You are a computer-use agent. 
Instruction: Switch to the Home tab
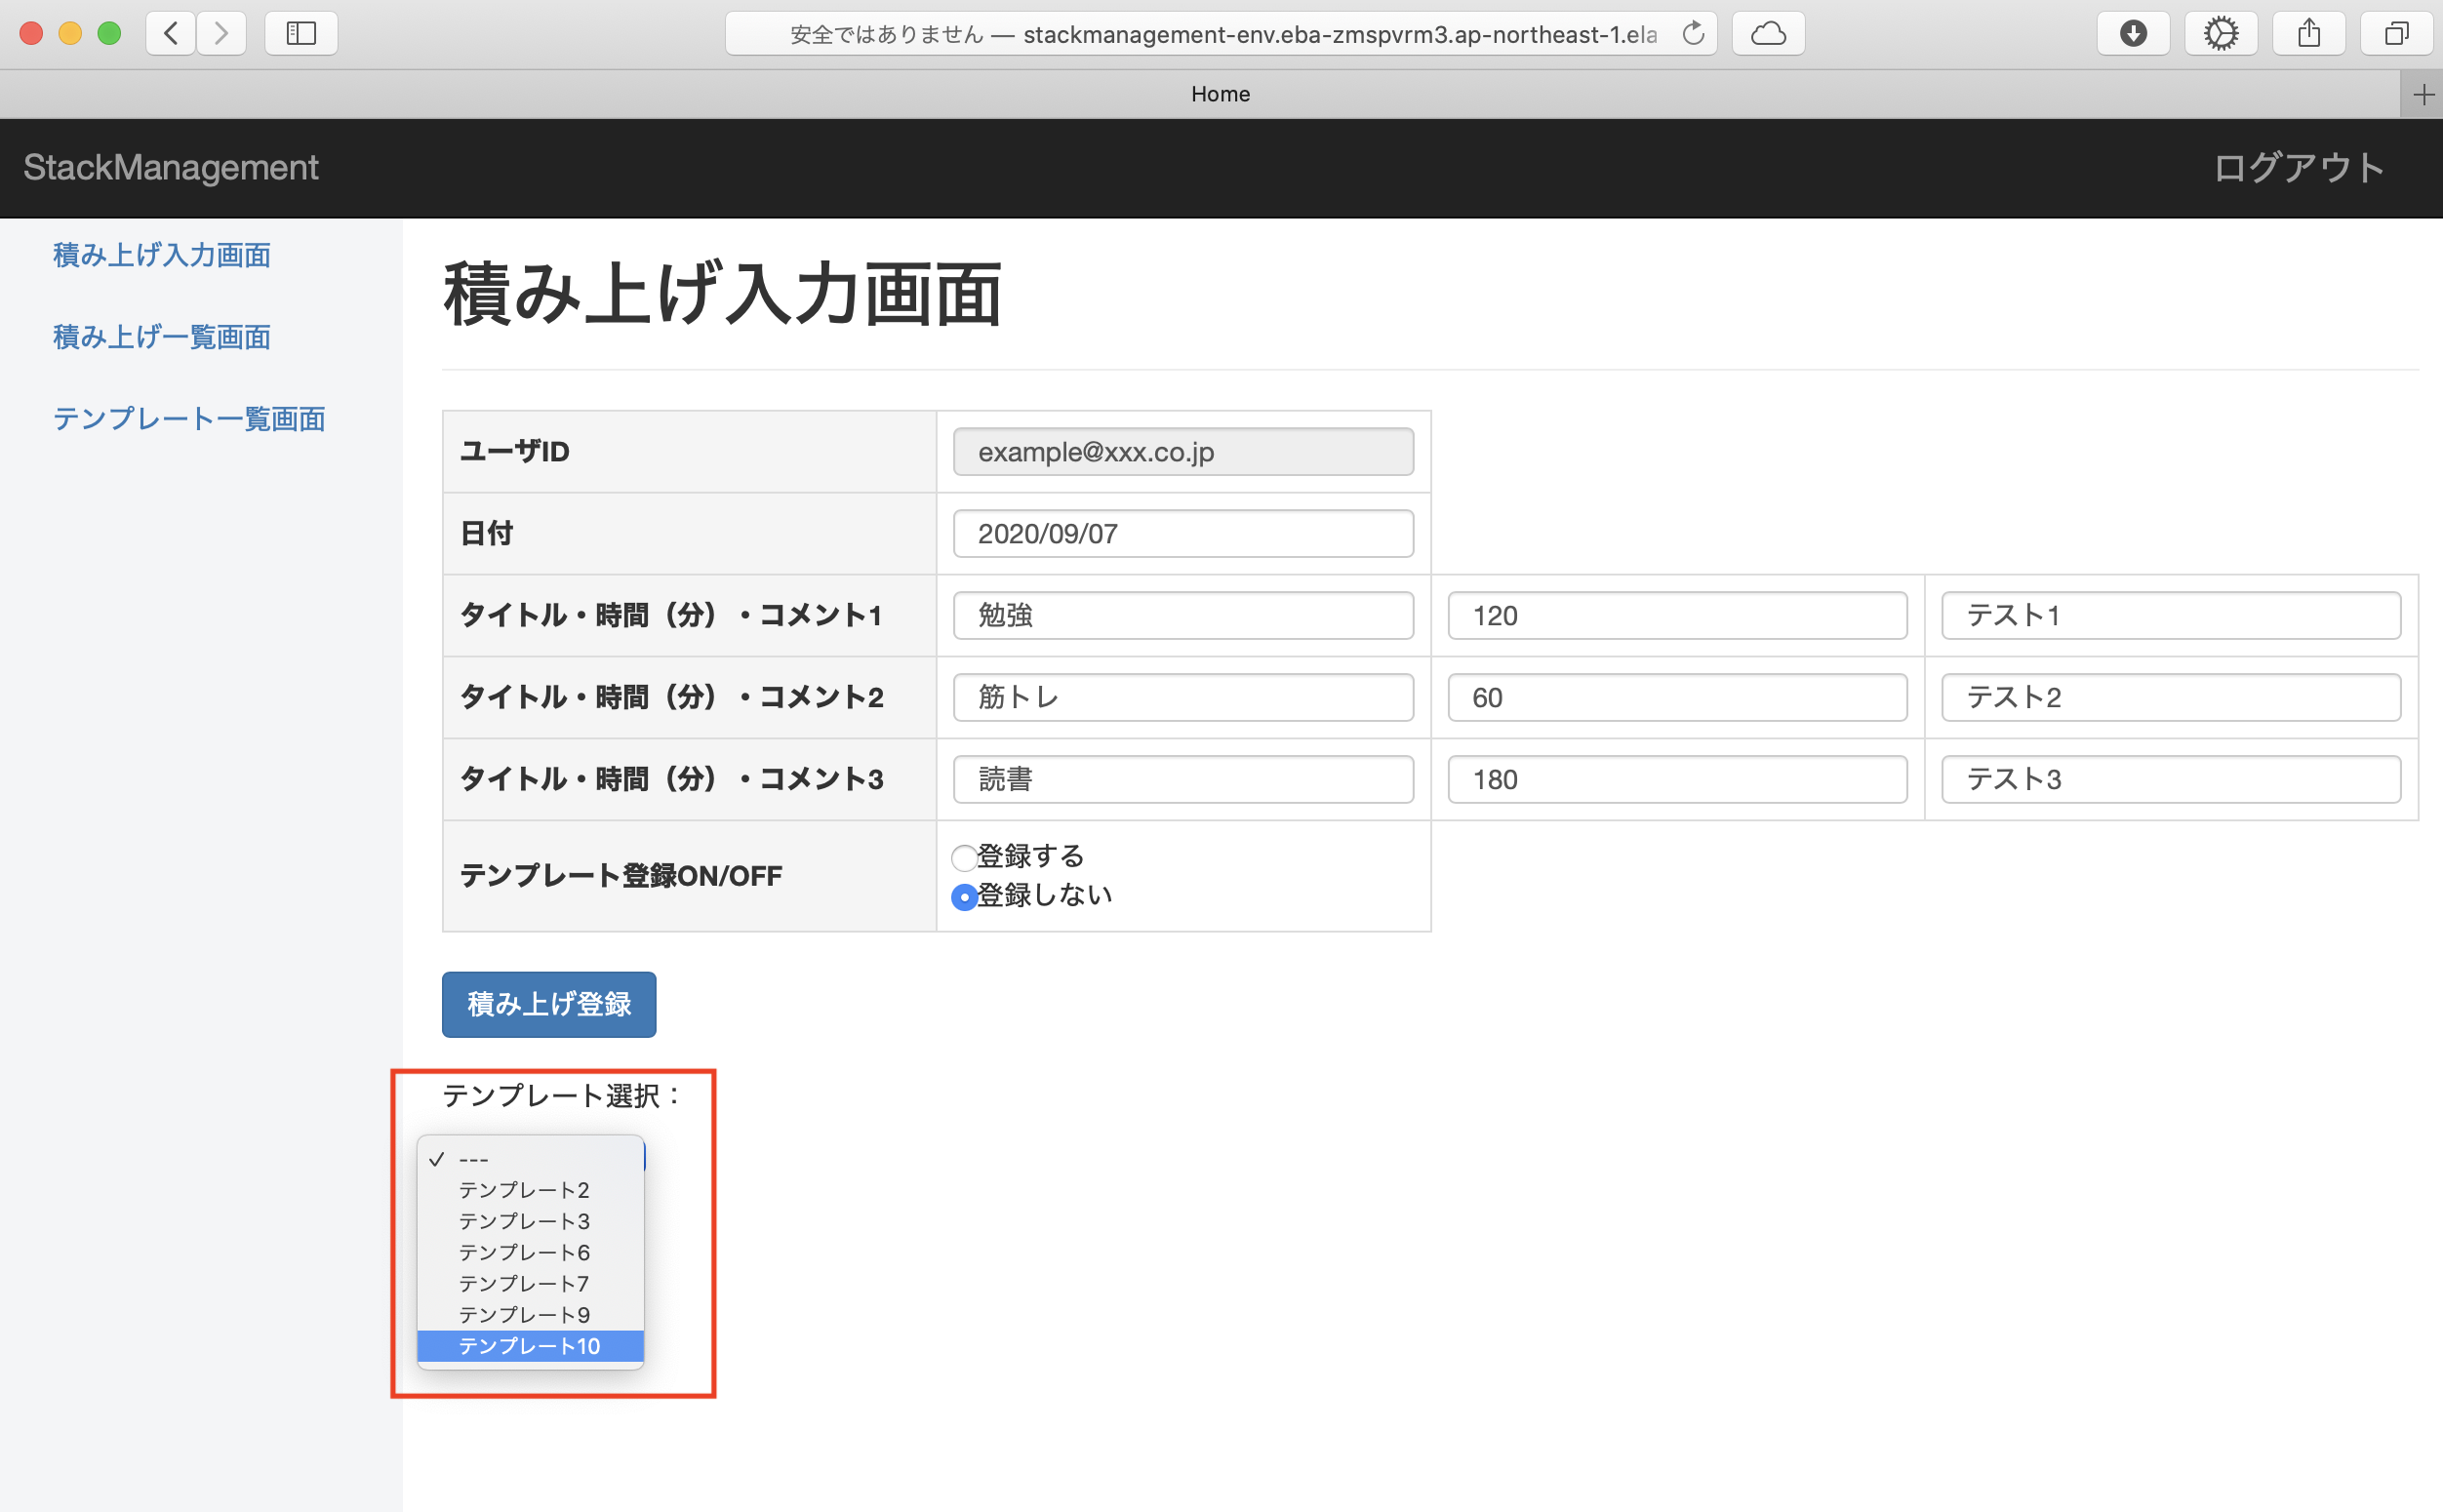[1220, 93]
